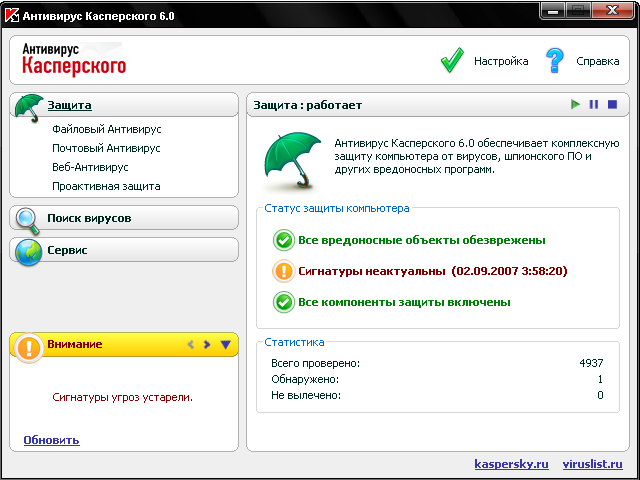
Task: Show previous notification with left arrow
Action: pos(190,344)
